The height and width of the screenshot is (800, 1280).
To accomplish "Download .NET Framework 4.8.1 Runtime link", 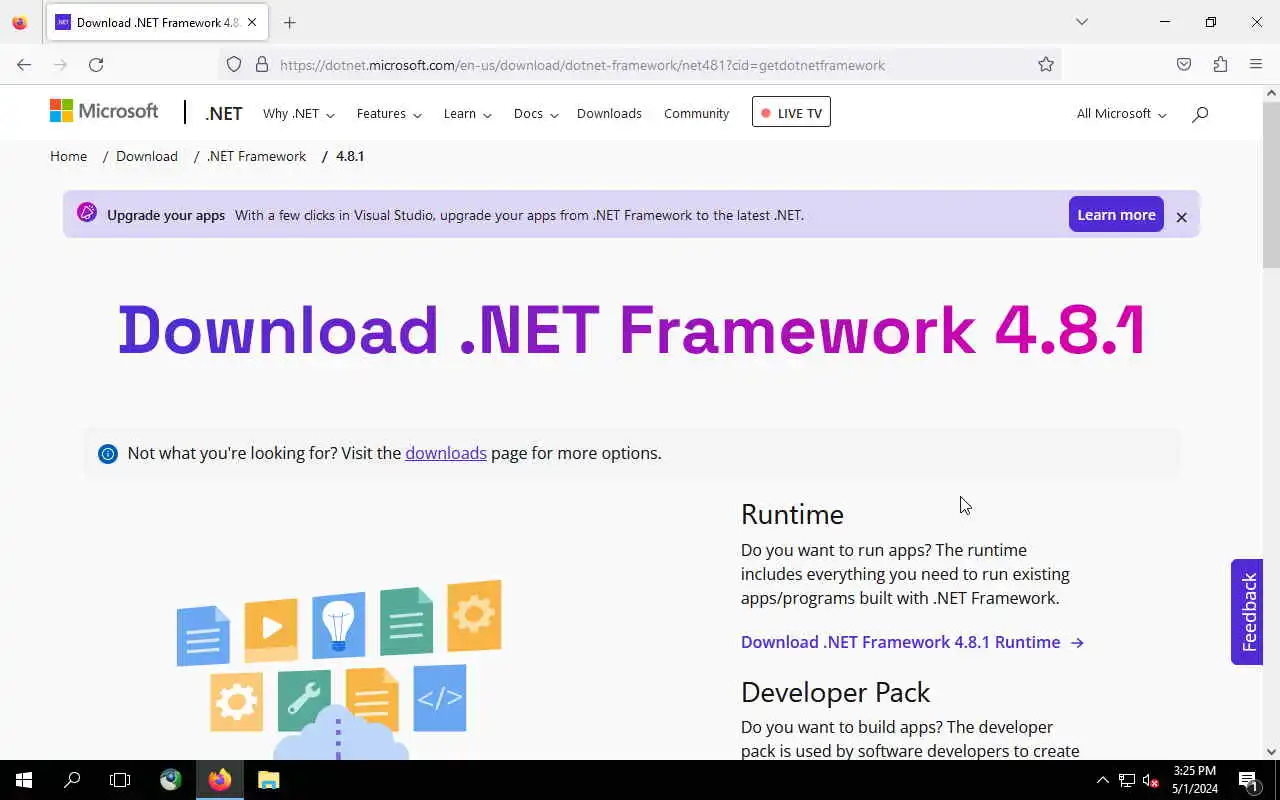I will pyautogui.click(x=912, y=642).
